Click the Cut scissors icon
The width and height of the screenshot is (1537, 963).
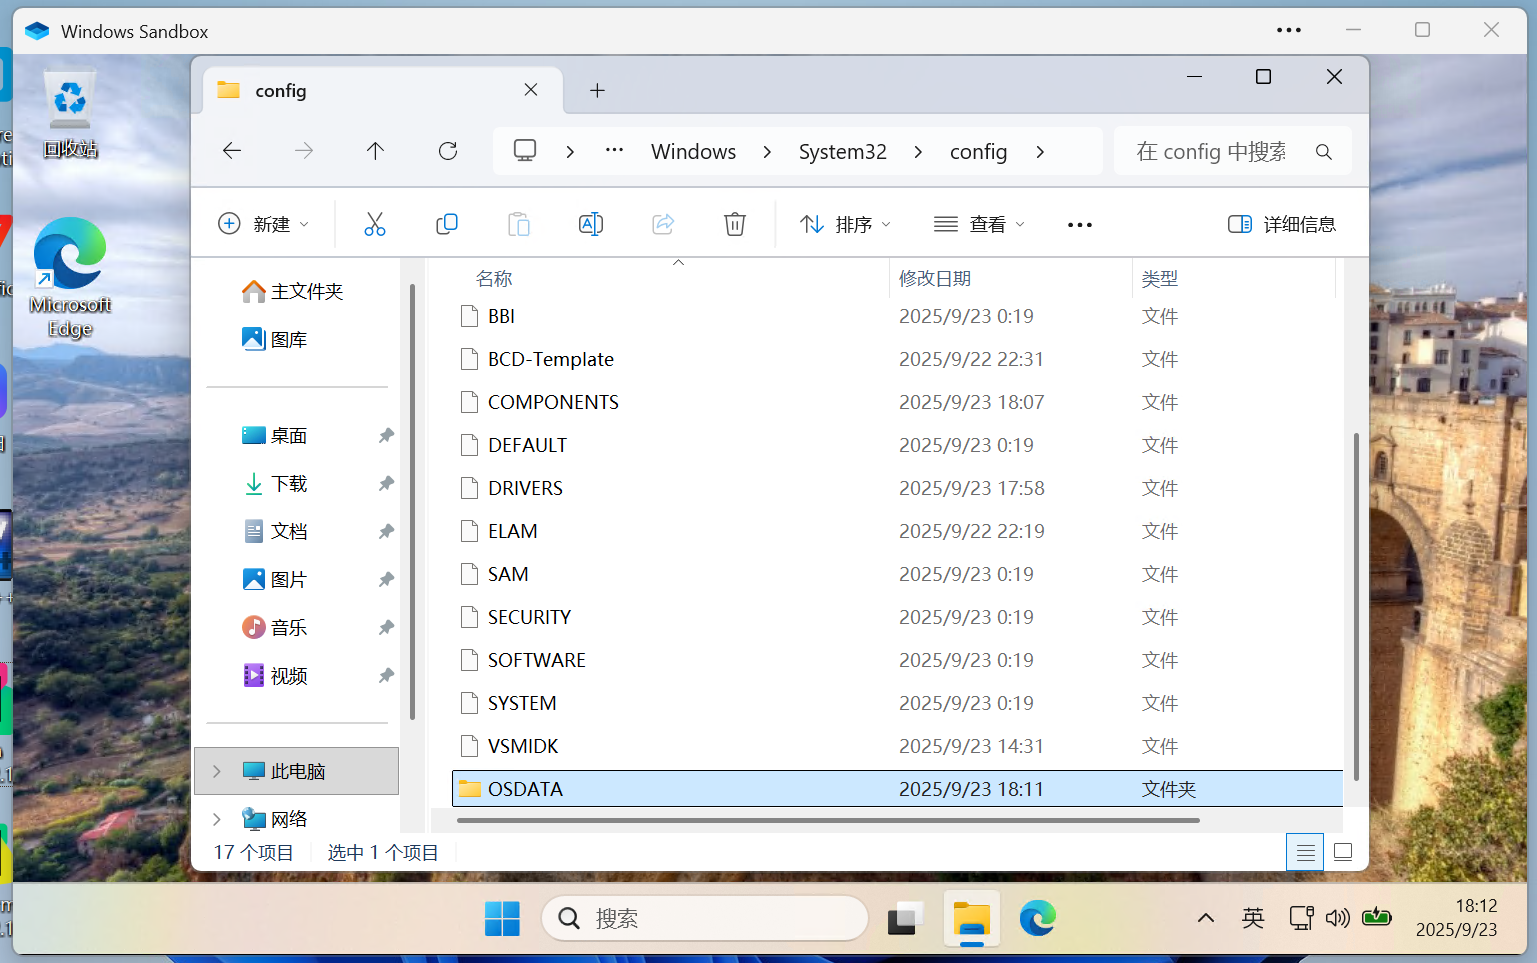point(375,224)
